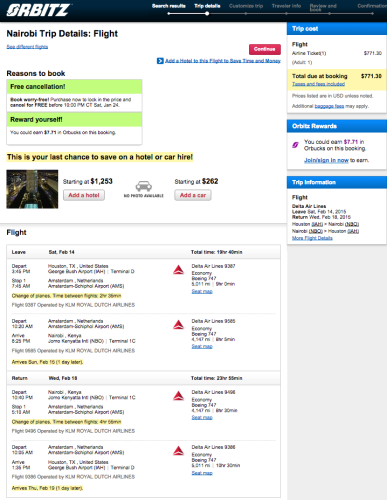Click Delta logo for flight 9496

point(179,396)
